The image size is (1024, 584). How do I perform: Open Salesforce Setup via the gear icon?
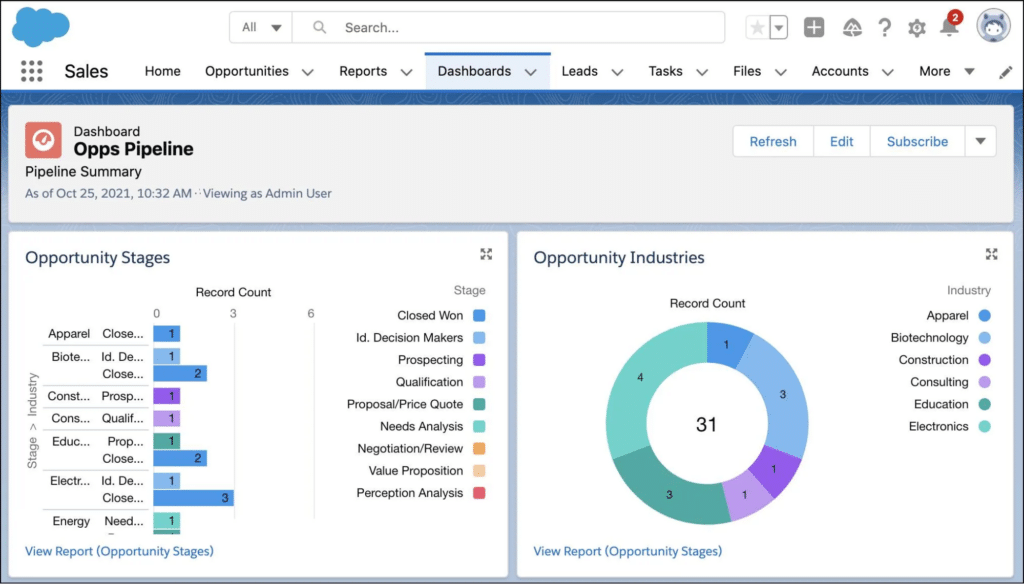tap(916, 28)
